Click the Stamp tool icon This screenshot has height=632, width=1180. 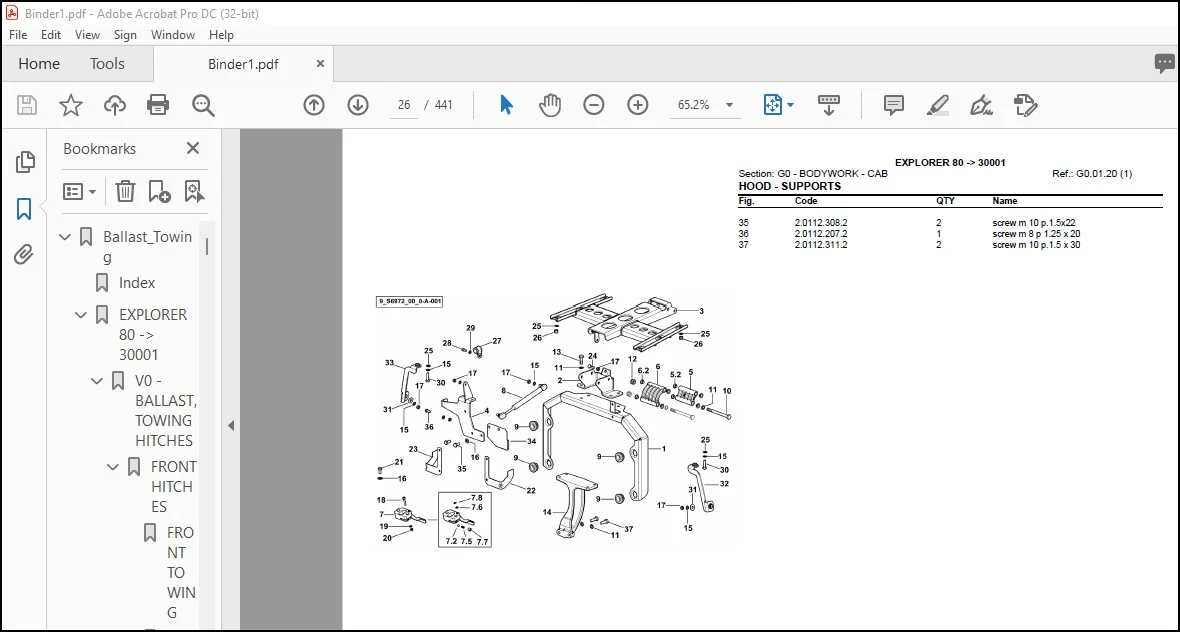tap(1025, 105)
